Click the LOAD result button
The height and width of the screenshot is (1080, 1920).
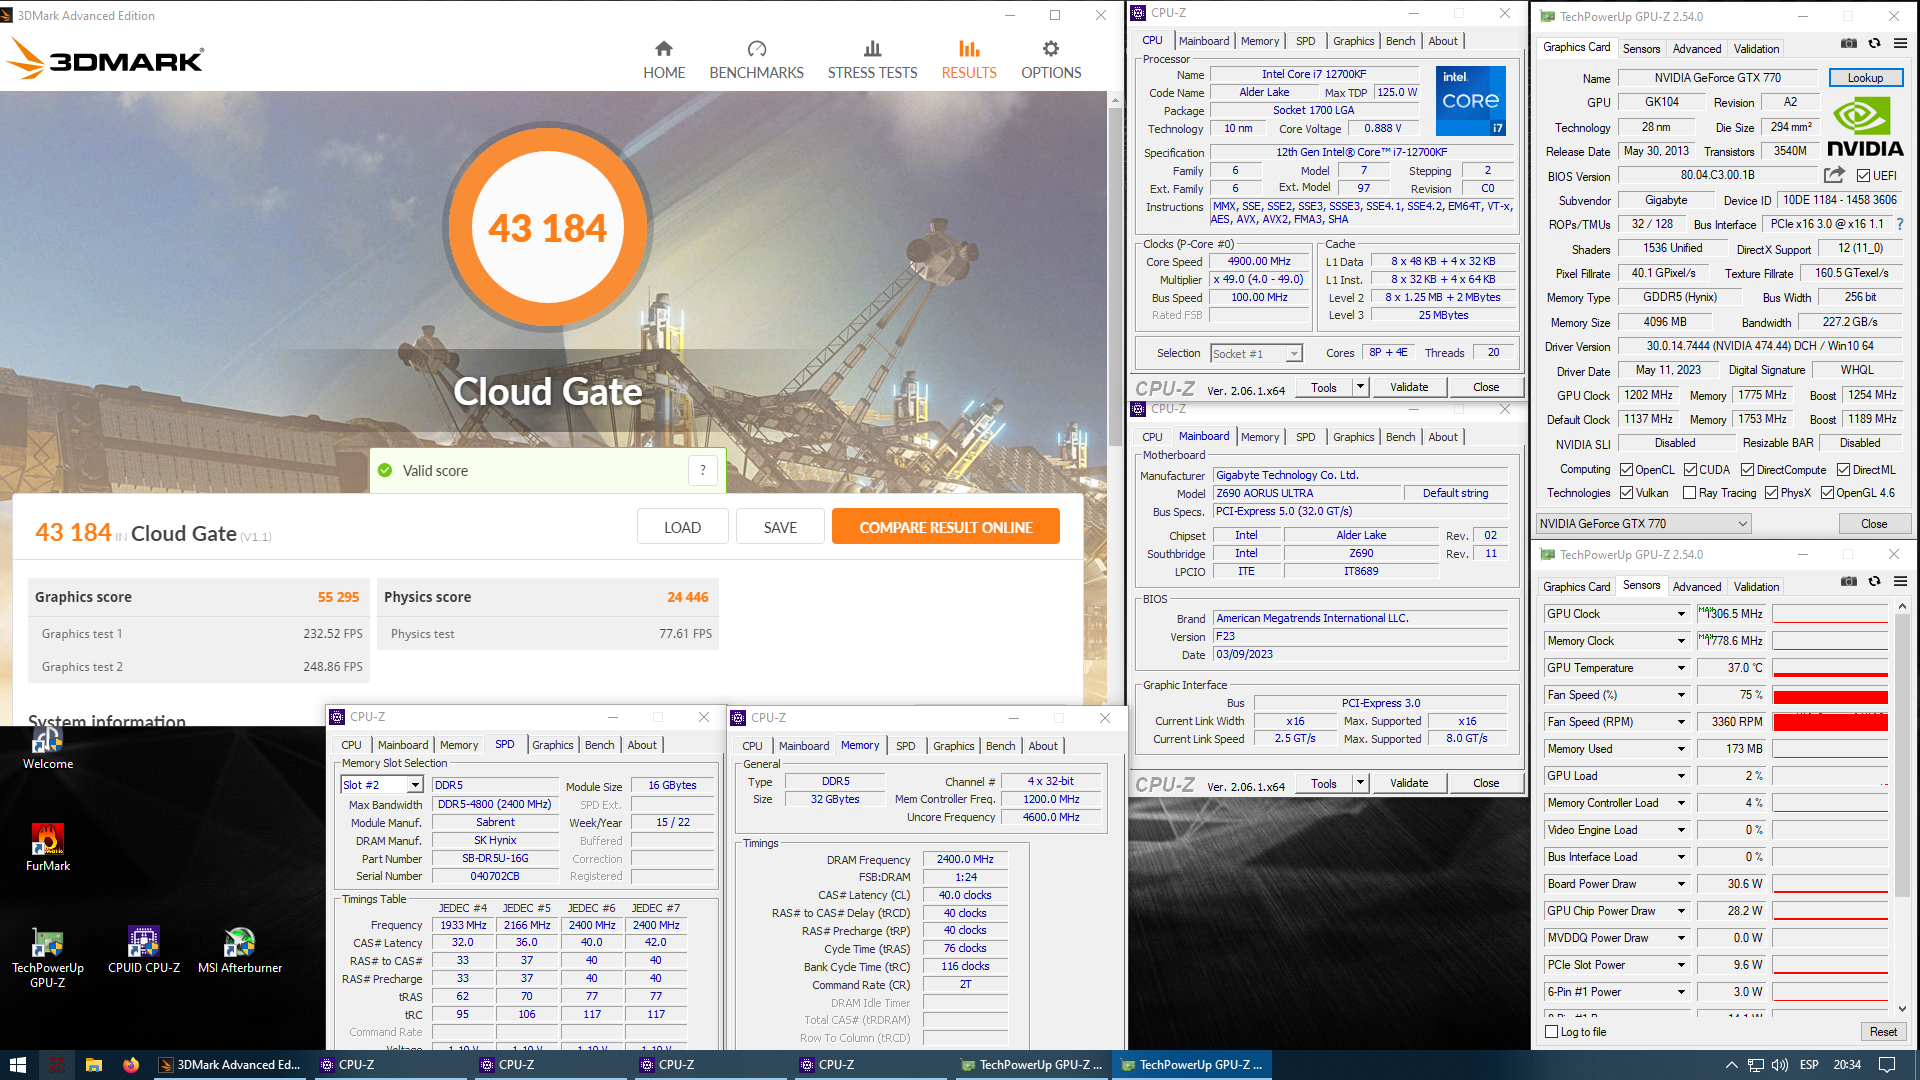pos(682,527)
